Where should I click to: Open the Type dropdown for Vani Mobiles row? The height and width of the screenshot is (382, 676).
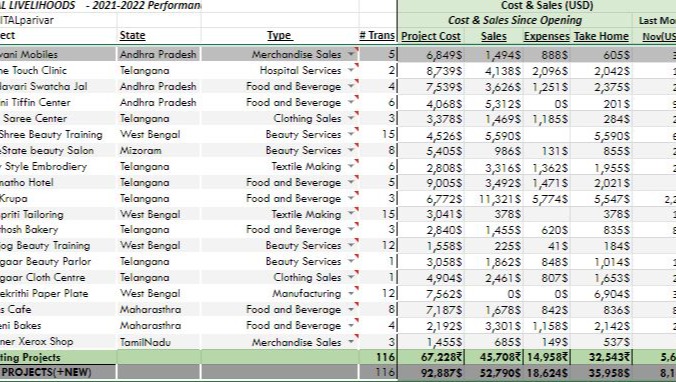[x=352, y=54]
